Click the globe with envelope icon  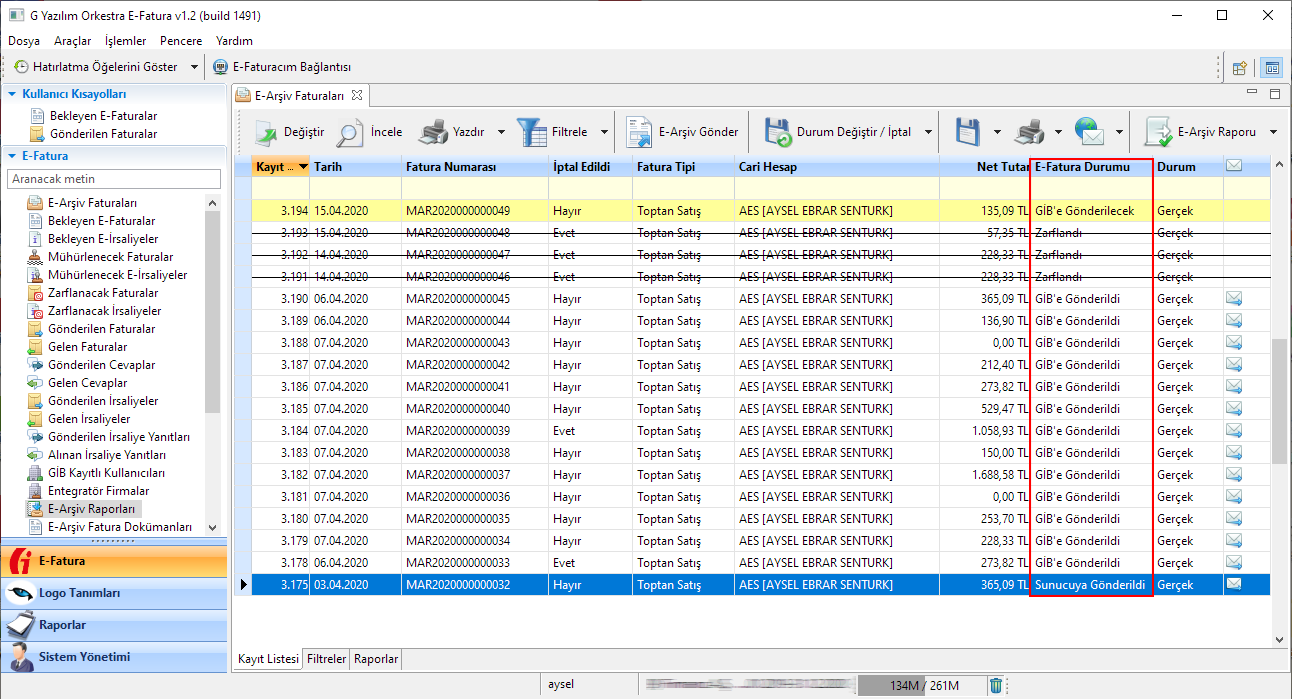pyautogui.click(x=1088, y=132)
